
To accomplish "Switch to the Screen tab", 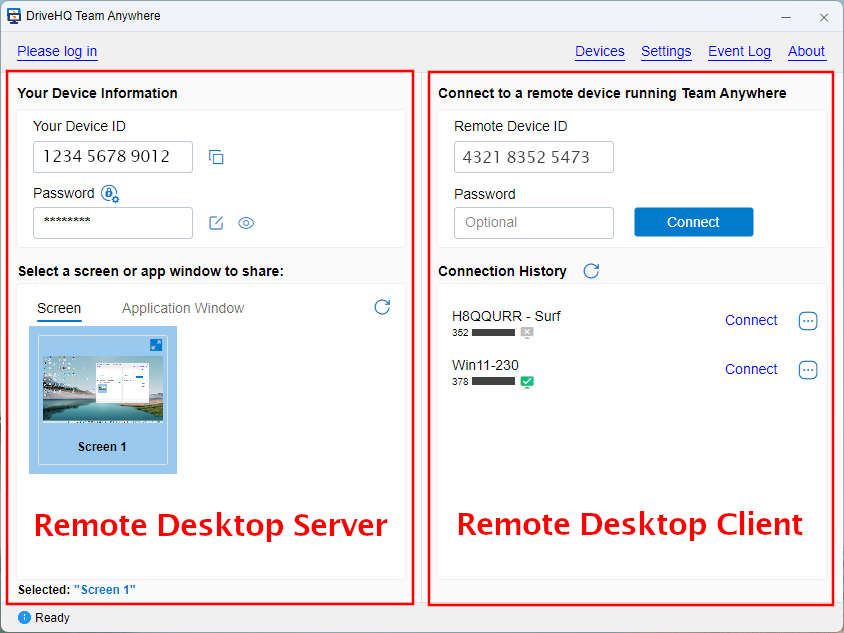I will click(x=59, y=308).
